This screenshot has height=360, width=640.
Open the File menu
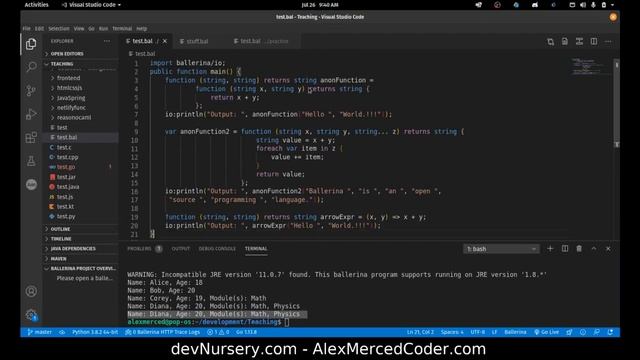click(27, 29)
